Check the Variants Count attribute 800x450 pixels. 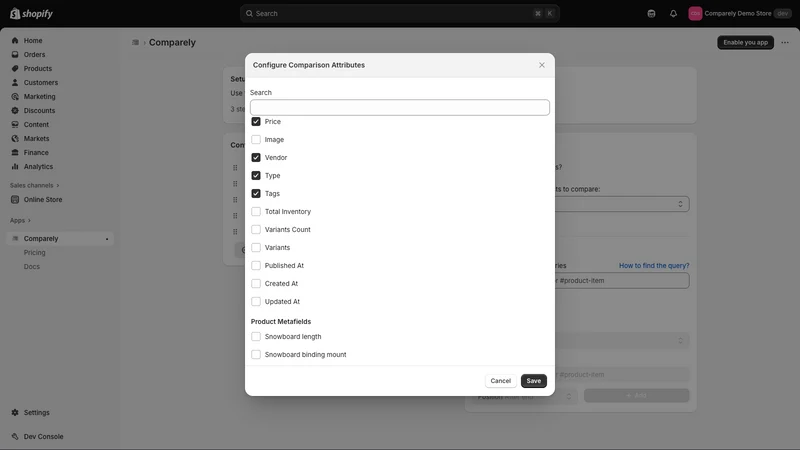tap(256, 230)
